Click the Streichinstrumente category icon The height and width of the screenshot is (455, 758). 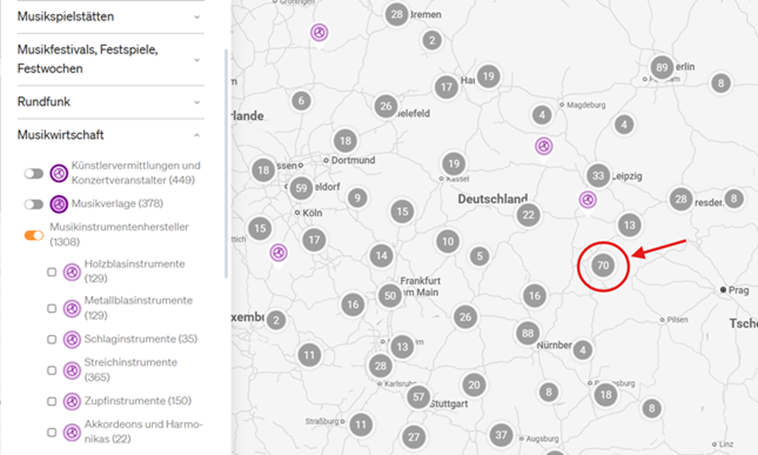[x=72, y=371]
